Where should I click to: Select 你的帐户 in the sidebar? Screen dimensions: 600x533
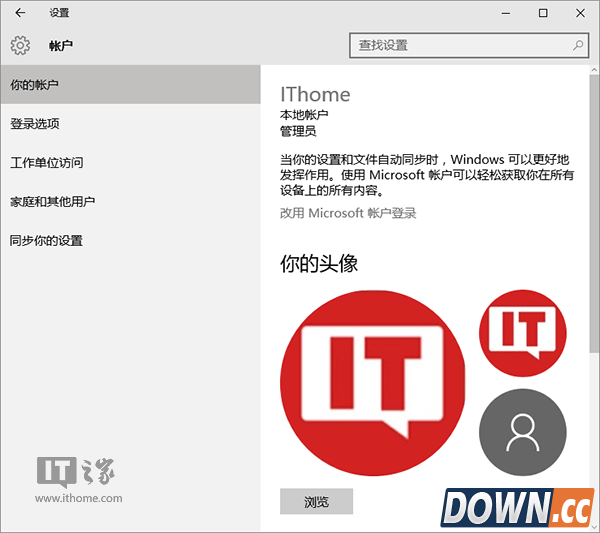(x=130, y=85)
